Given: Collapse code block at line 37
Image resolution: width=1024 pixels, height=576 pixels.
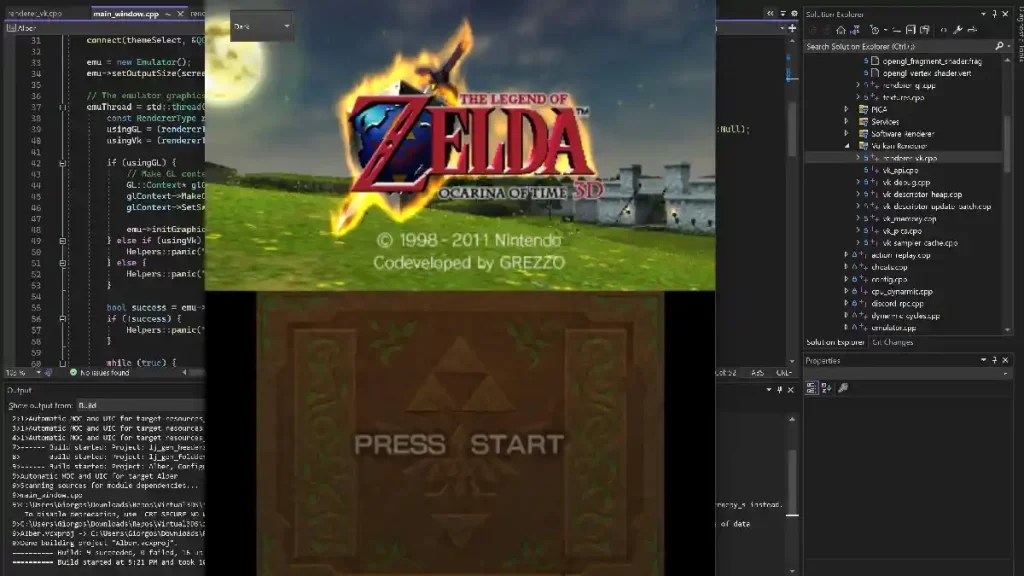Looking at the screenshot, I should pyautogui.click(x=63, y=107).
